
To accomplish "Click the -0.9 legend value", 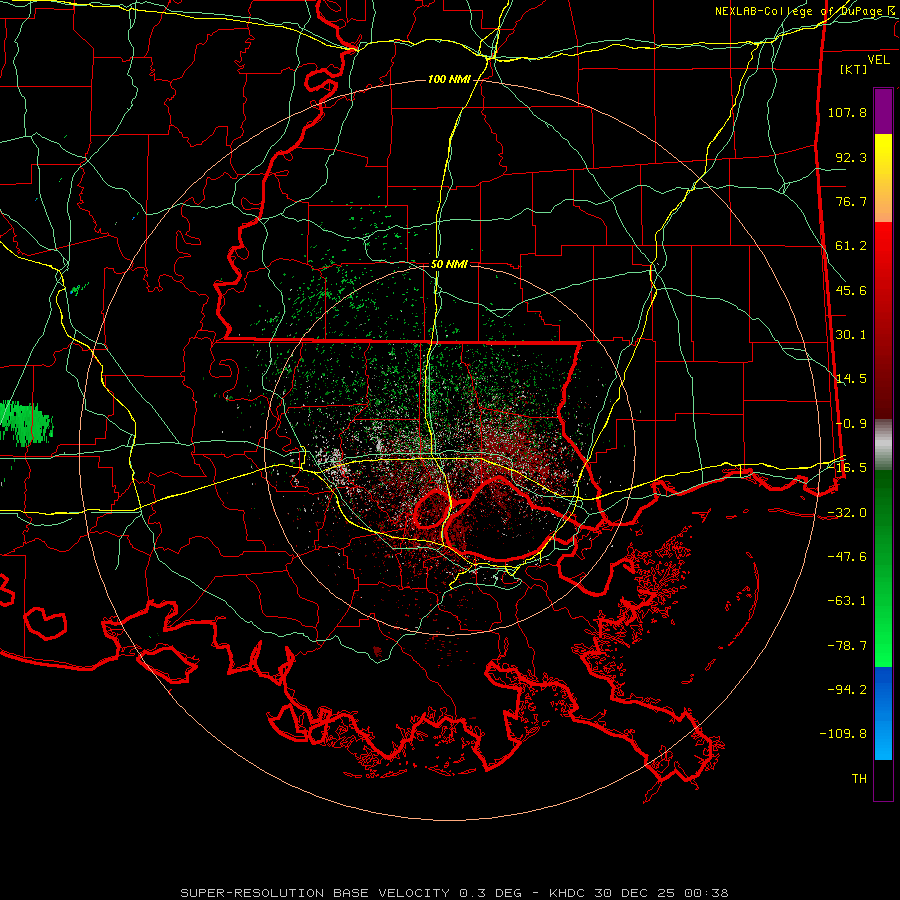I will [851, 424].
